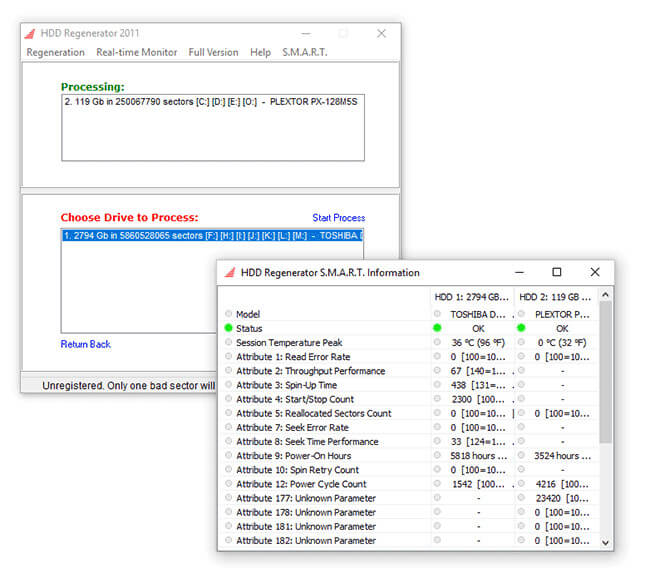Screen dimensions: 650x588
Task: Close the S.M.A.R.T. Information window
Action: pos(595,272)
